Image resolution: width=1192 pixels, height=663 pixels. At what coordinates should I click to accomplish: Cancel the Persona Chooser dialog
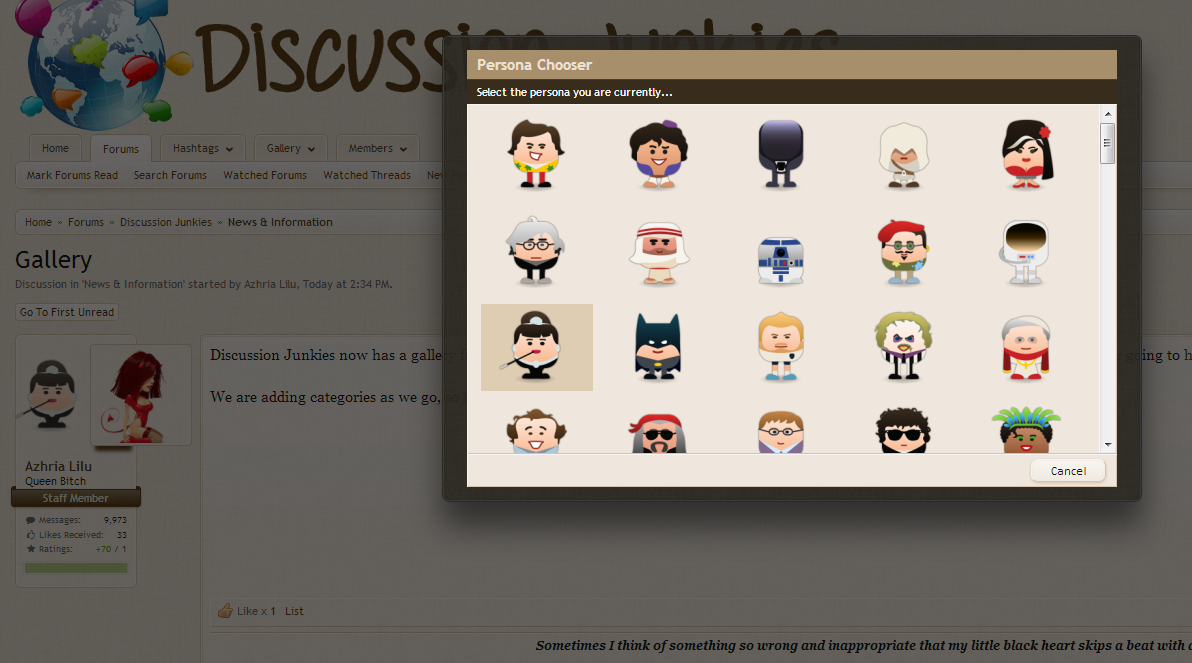click(1068, 471)
